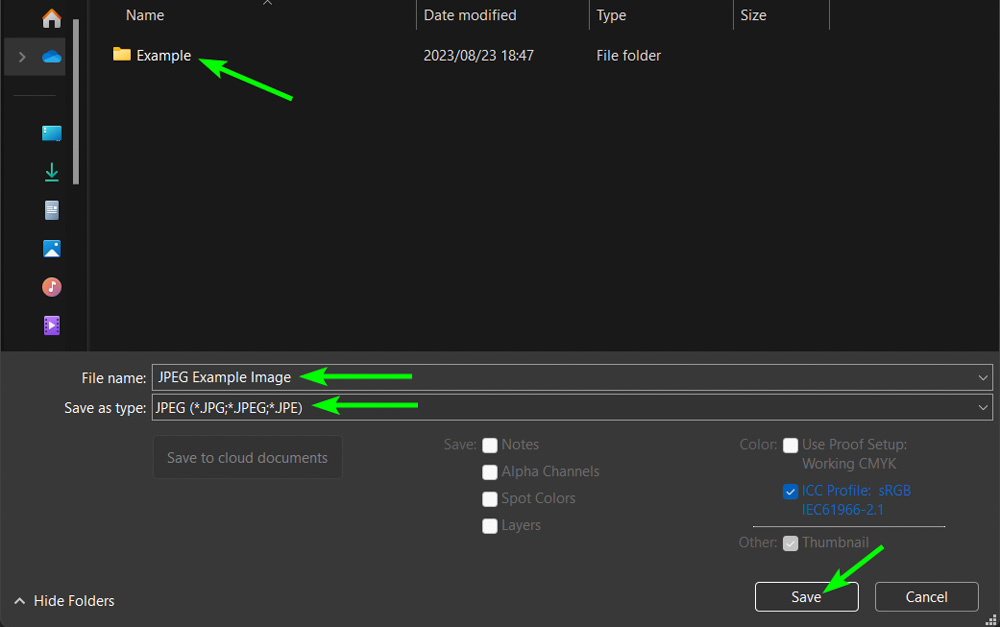Enable the Notes checkbox
Image resolution: width=1000 pixels, height=627 pixels.
(x=490, y=445)
